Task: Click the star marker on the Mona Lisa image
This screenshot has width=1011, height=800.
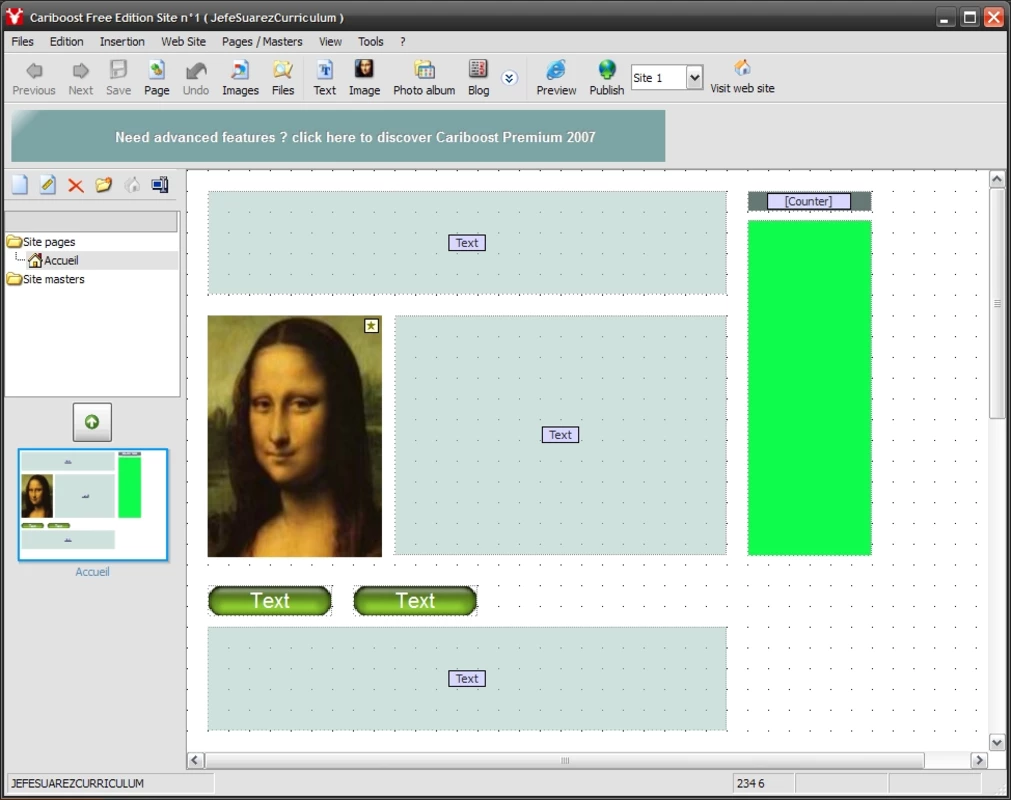Action: pyautogui.click(x=371, y=326)
